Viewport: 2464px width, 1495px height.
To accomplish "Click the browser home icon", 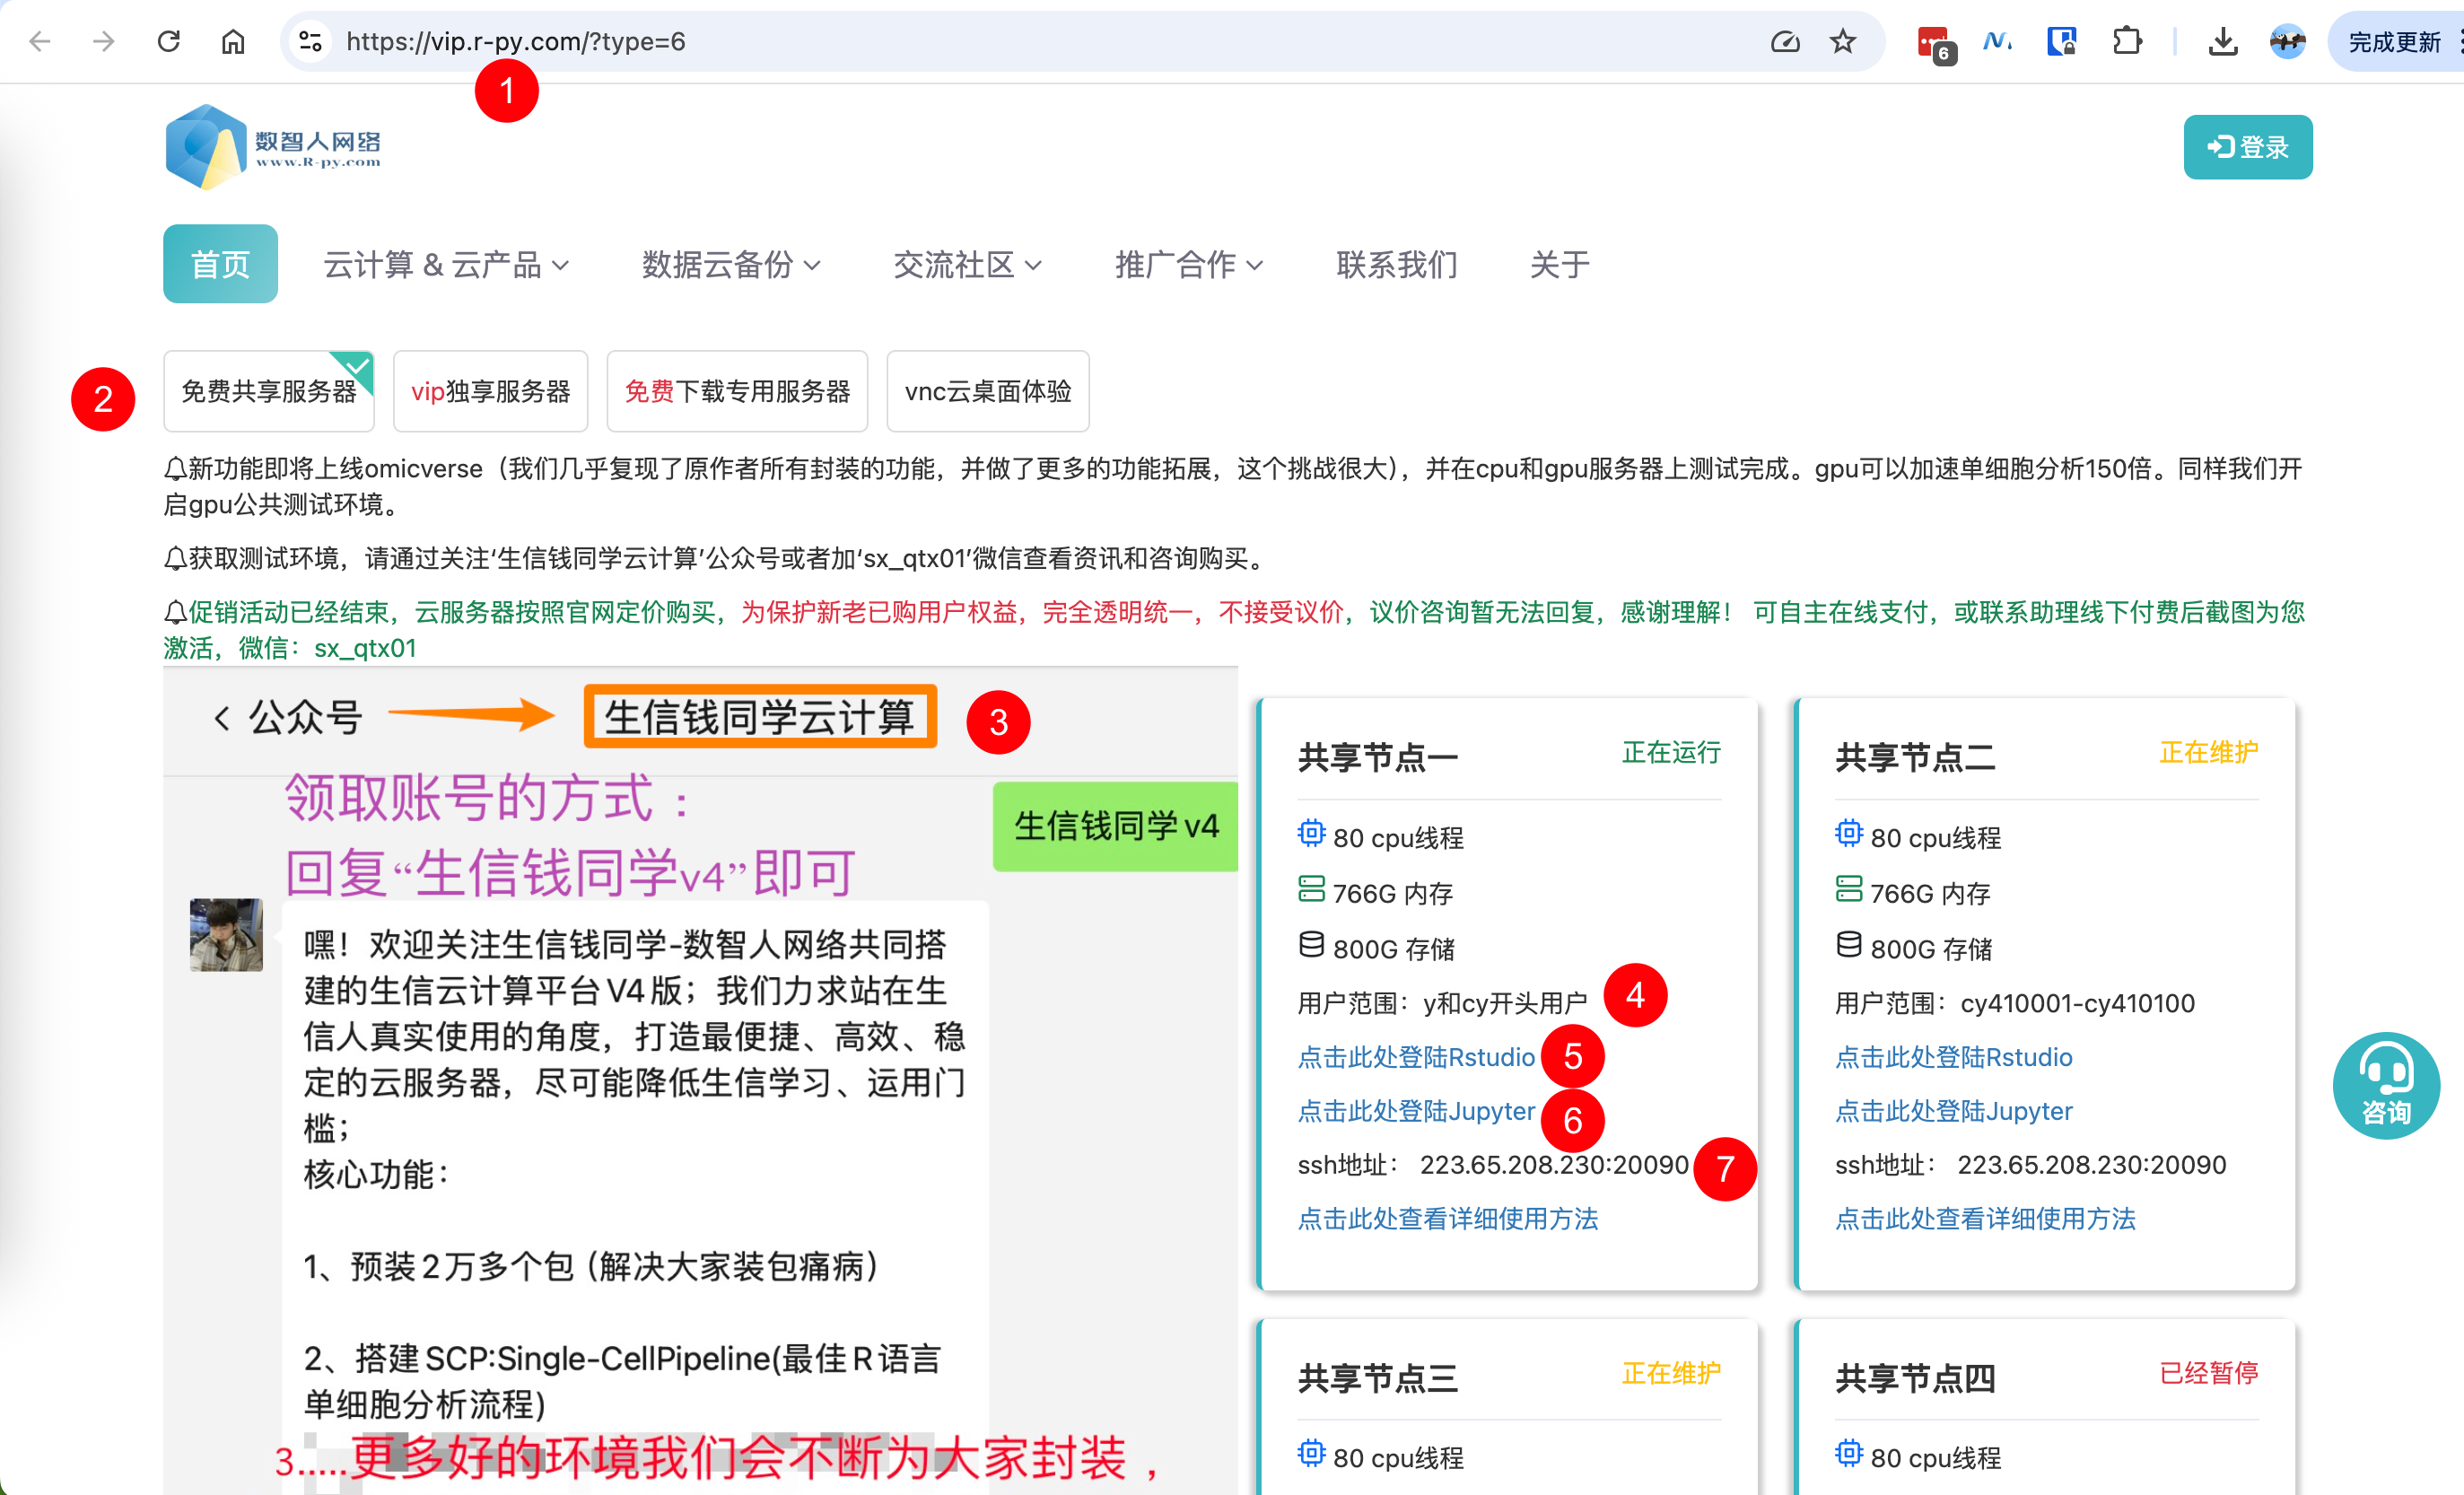I will click(x=233, y=41).
